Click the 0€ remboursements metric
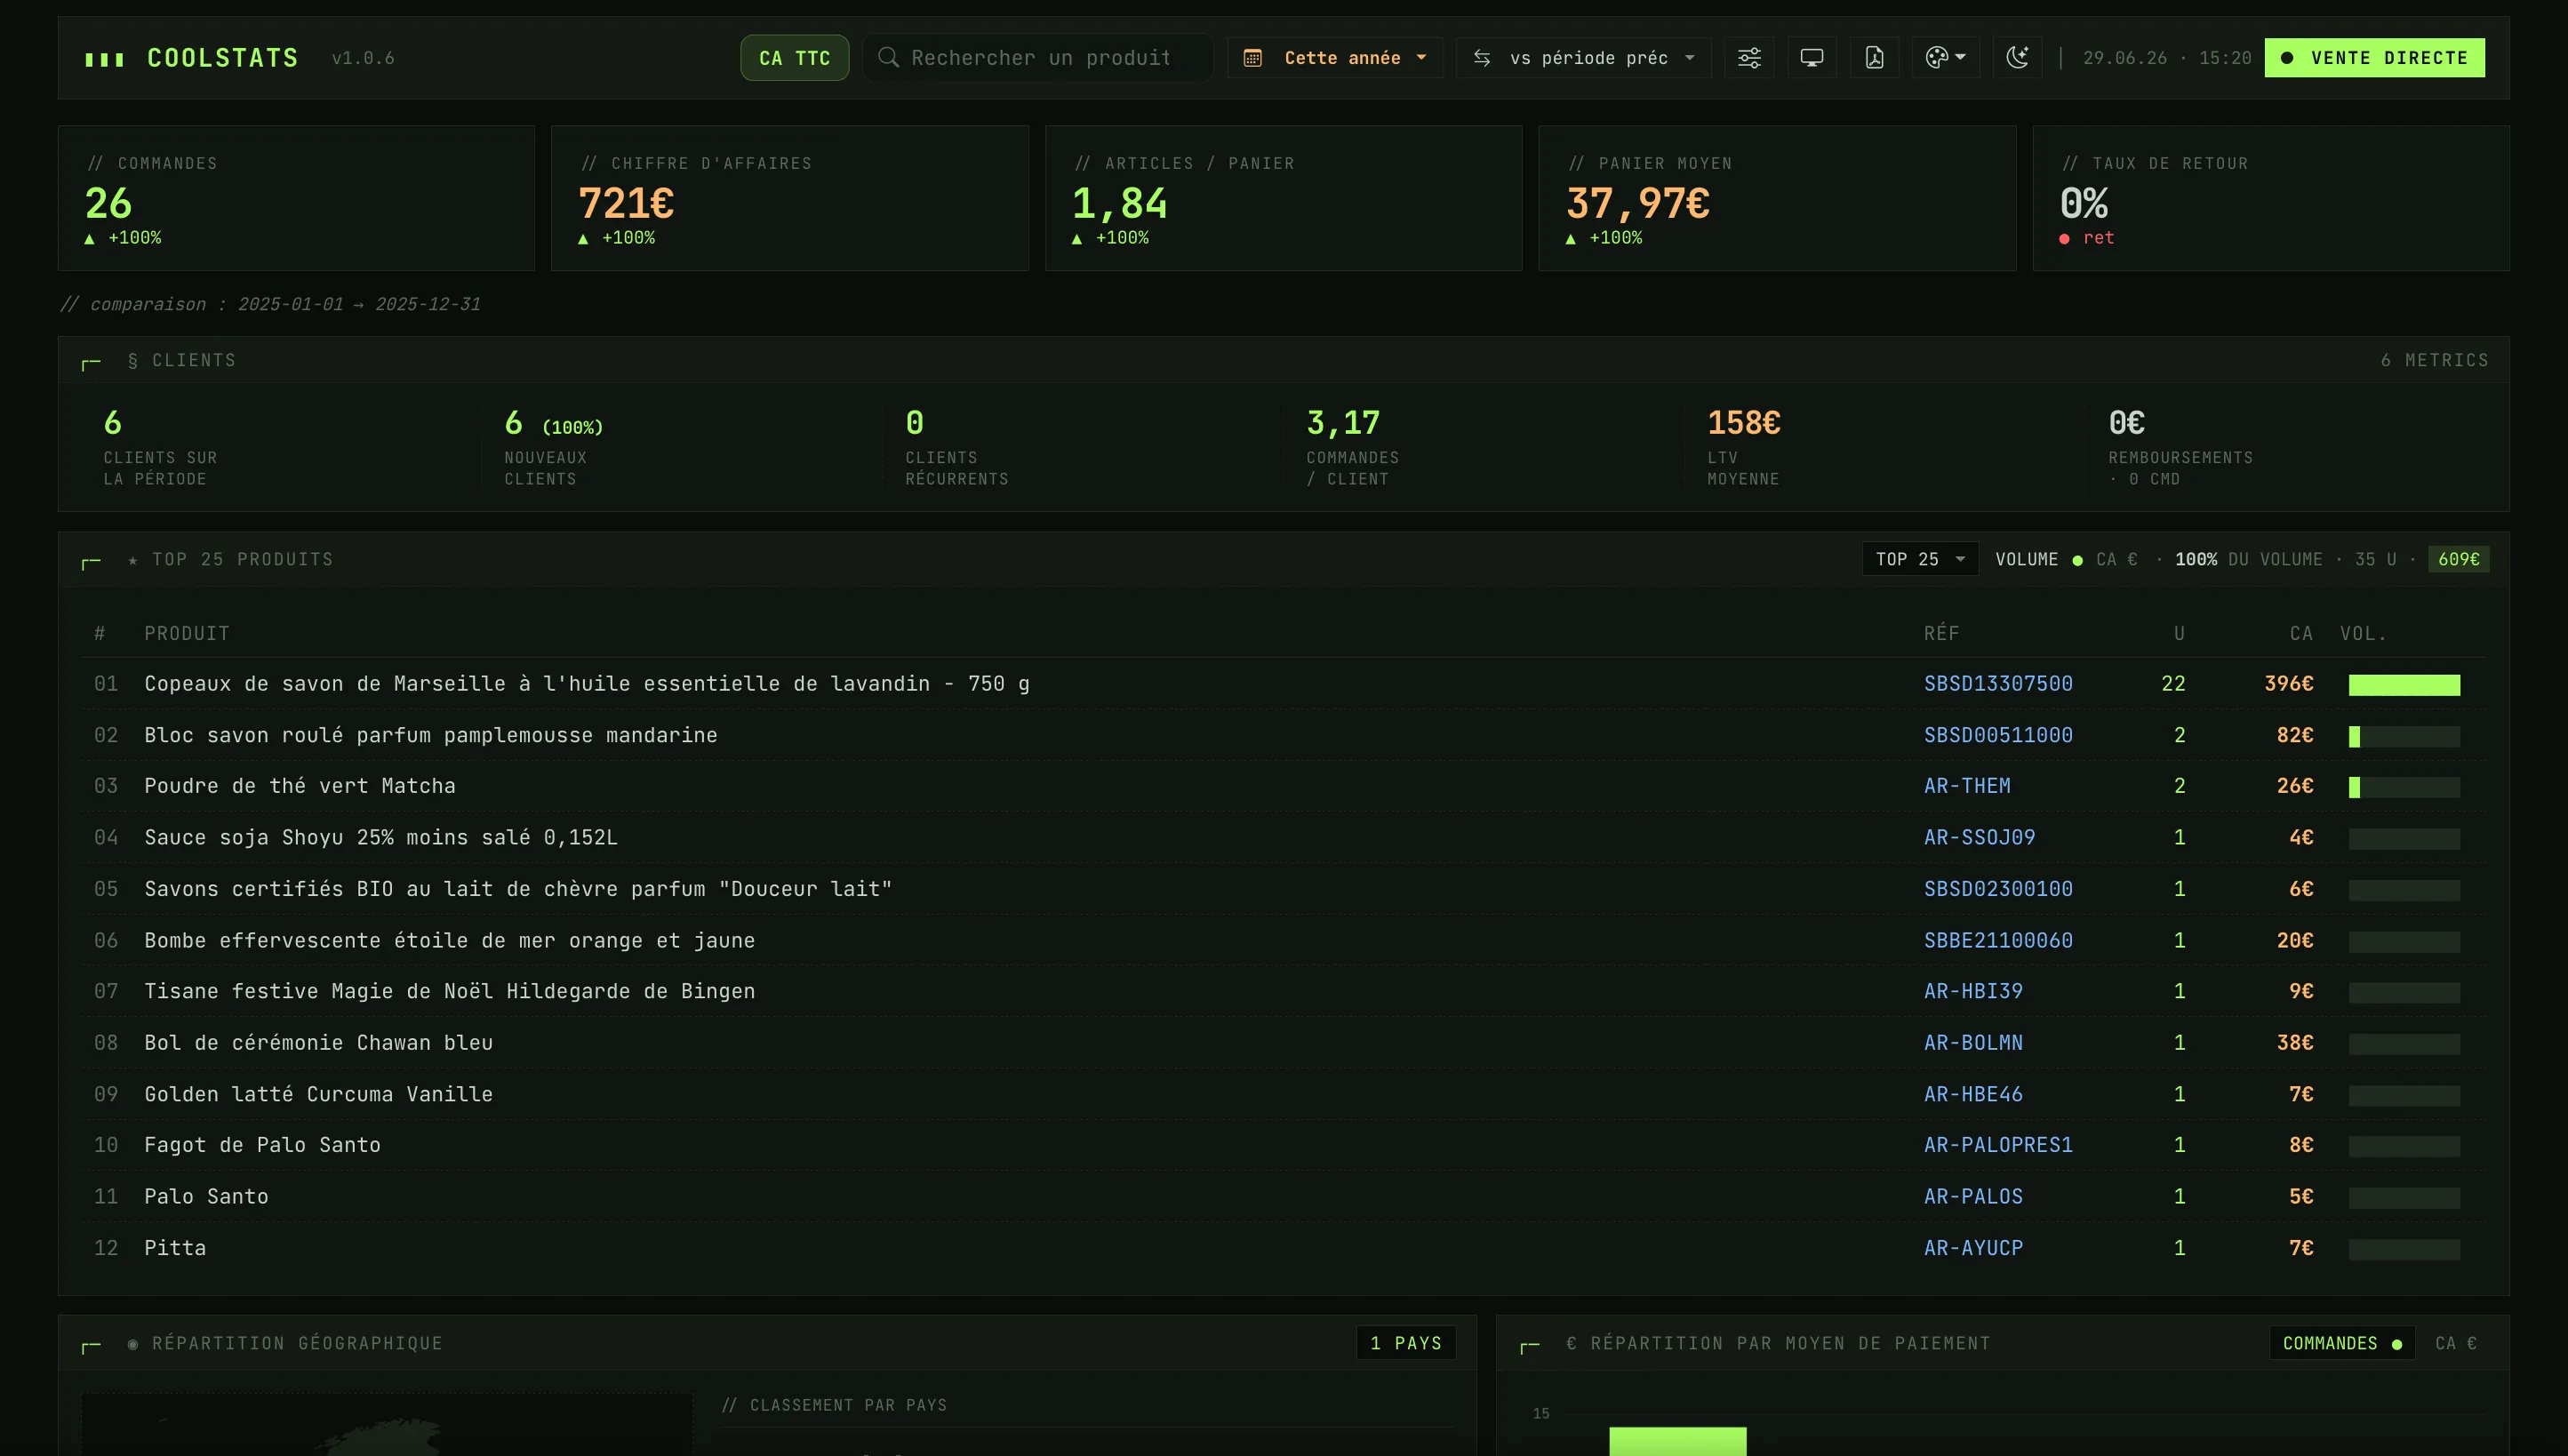Viewport: 2568px width, 1456px height. click(2126, 423)
